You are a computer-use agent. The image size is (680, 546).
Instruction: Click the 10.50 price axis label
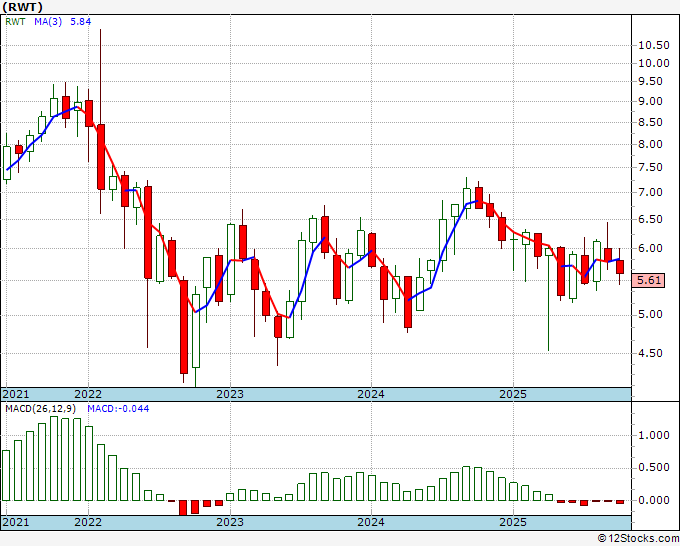pos(654,46)
